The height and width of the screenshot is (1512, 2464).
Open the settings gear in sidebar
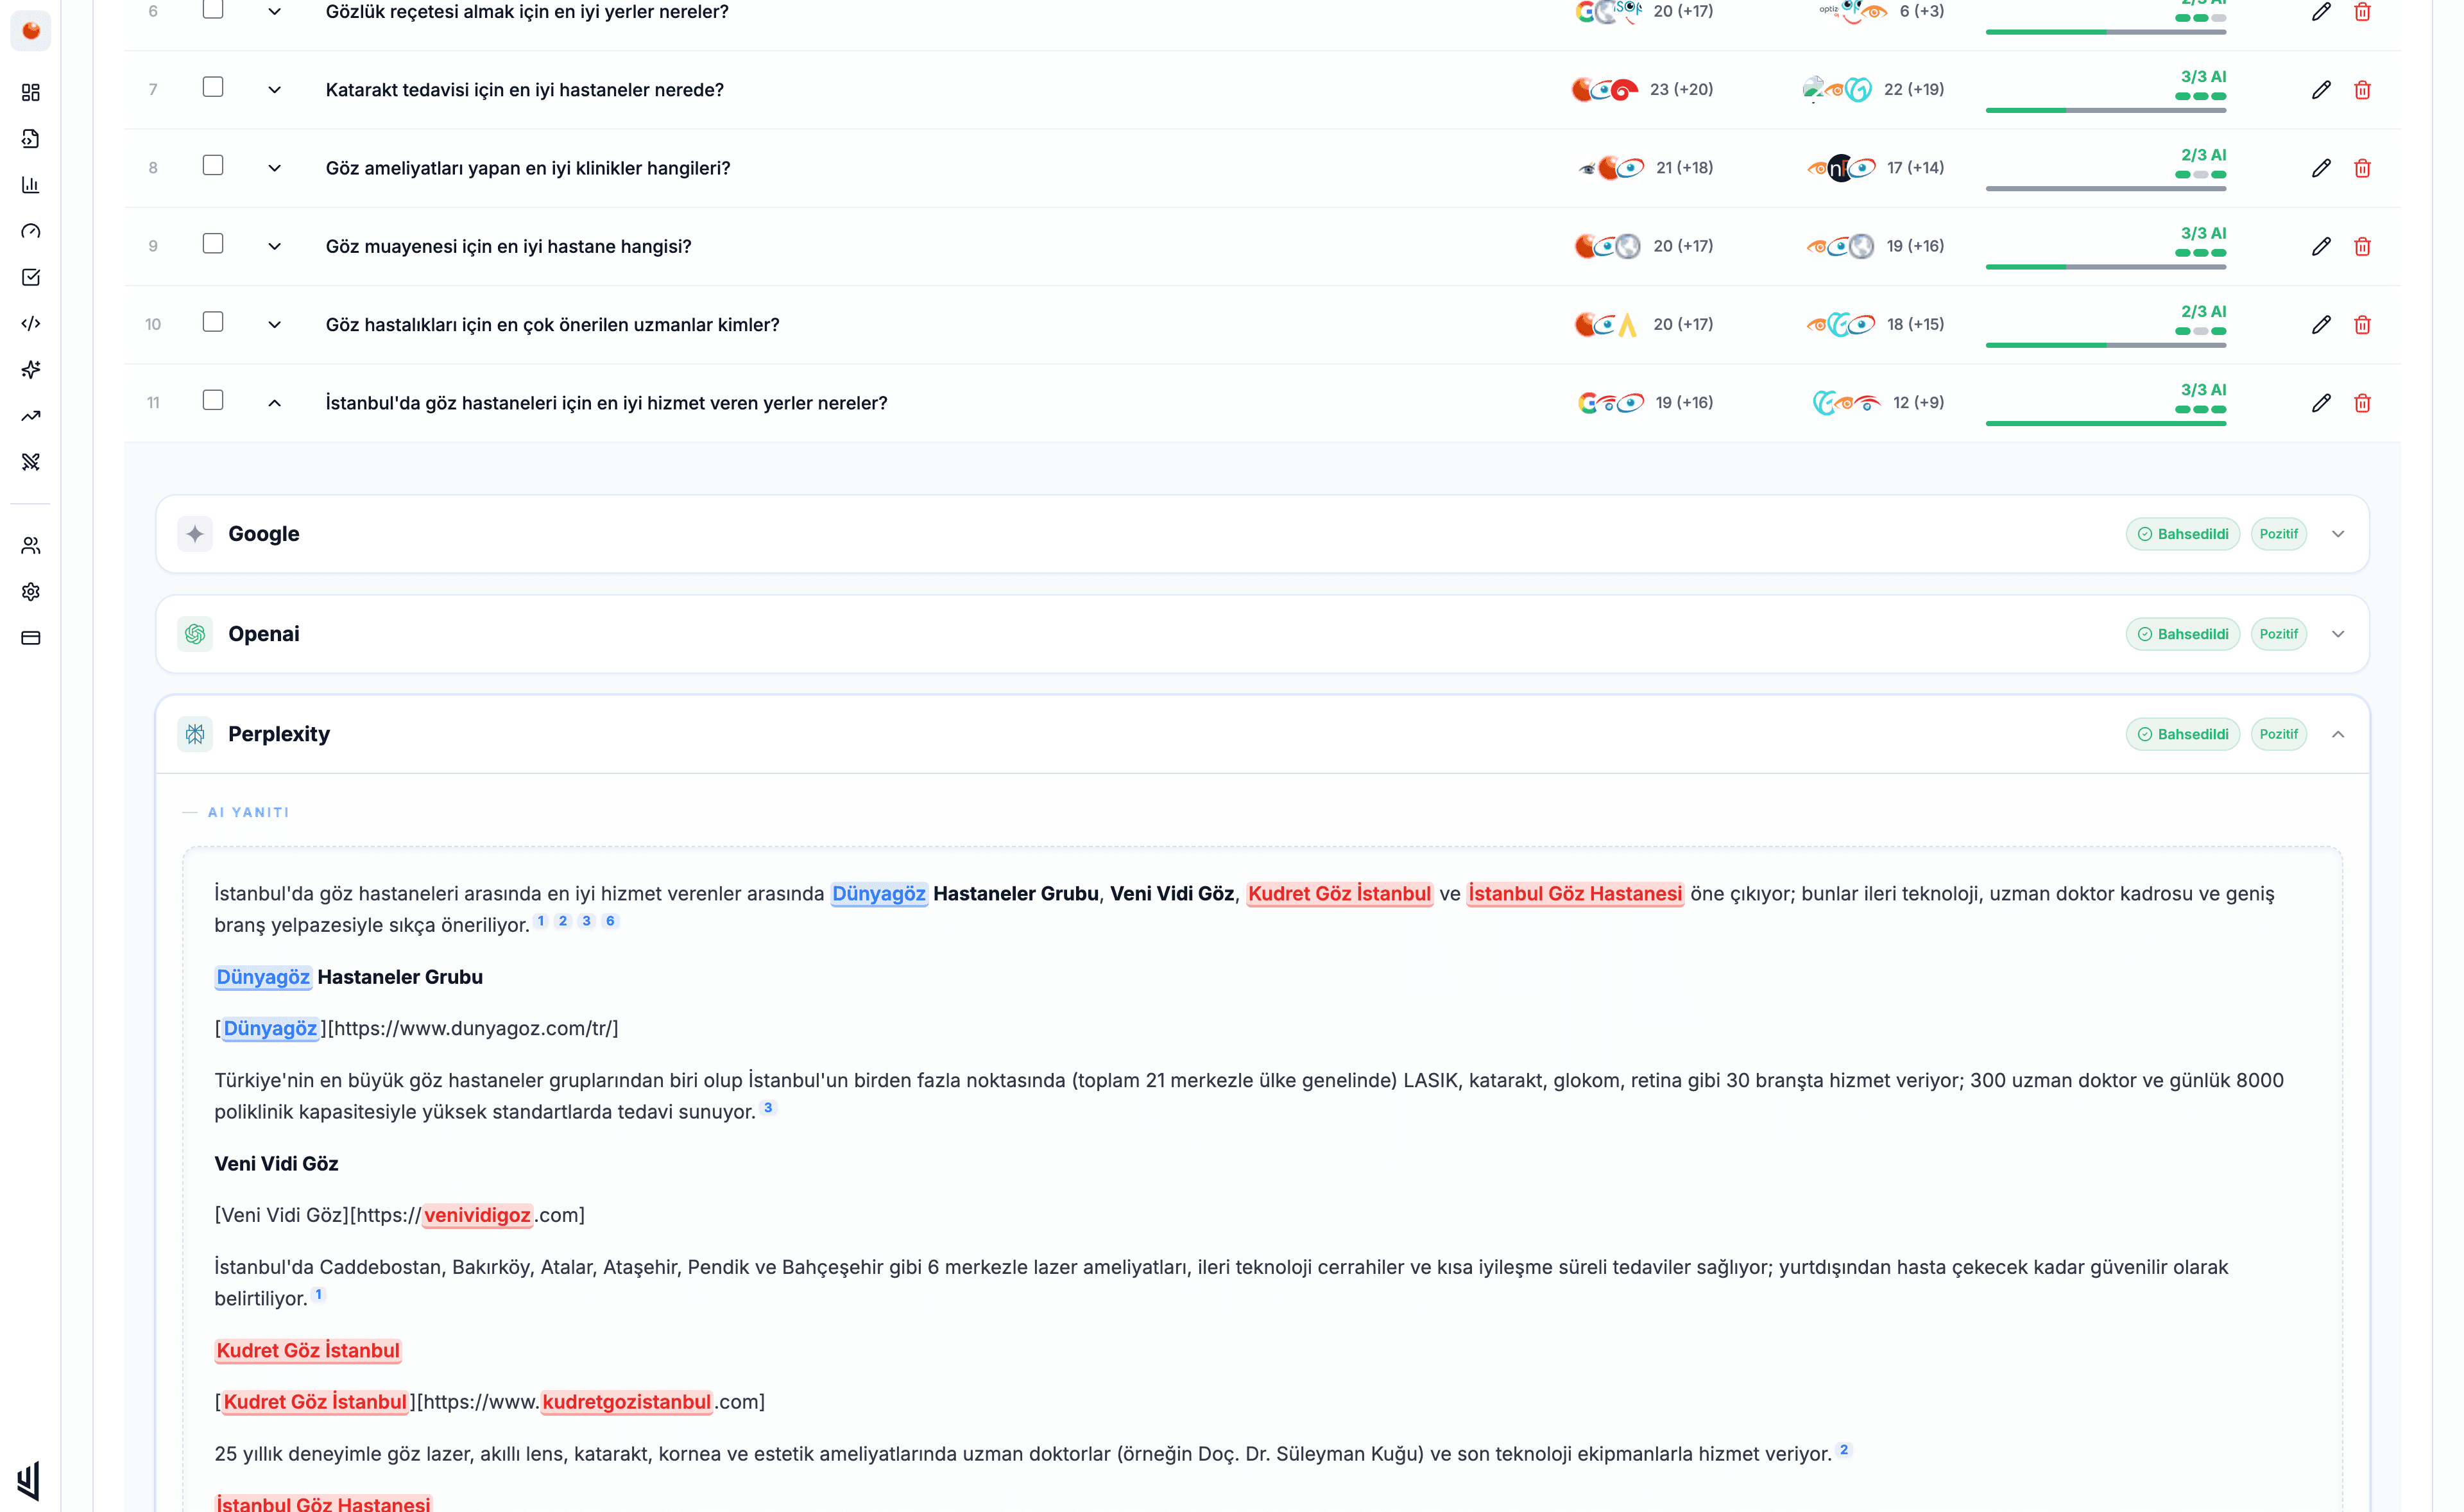(30, 592)
